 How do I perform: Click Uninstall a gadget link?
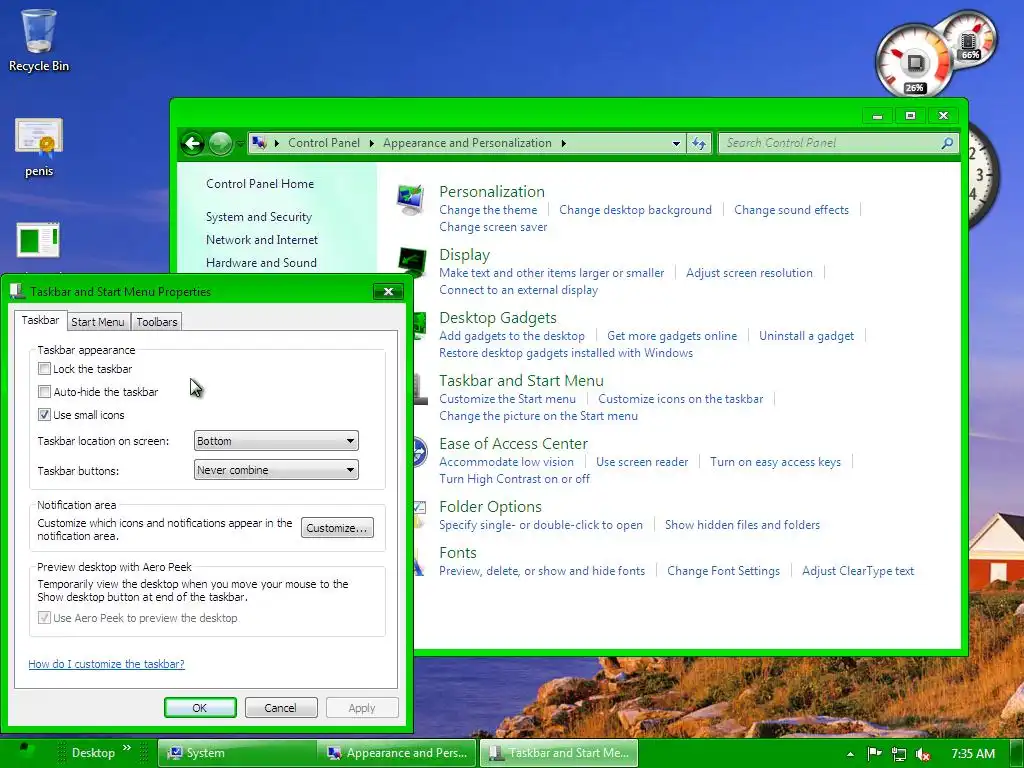tap(807, 336)
